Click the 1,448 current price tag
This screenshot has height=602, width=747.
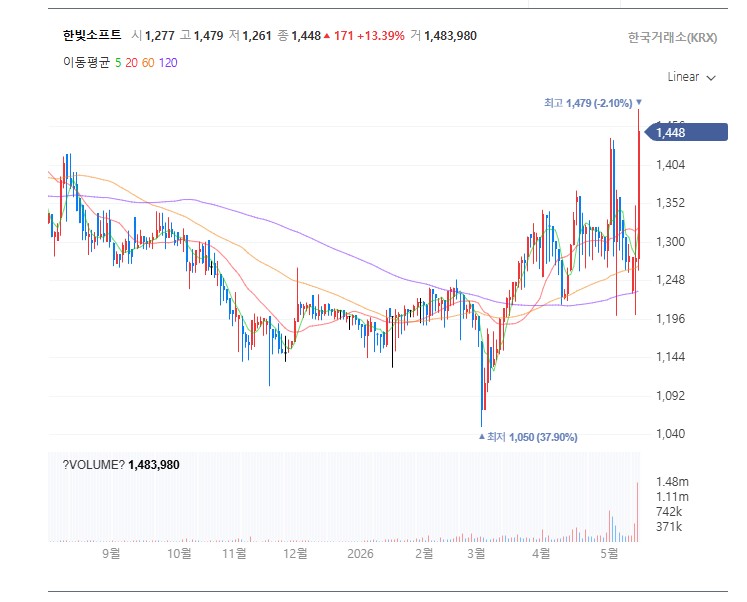click(686, 132)
